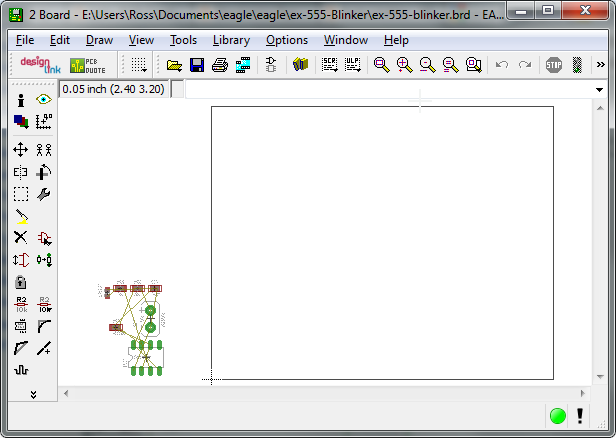Select the Smash tool
This screenshot has width=616, height=438.
point(20,326)
